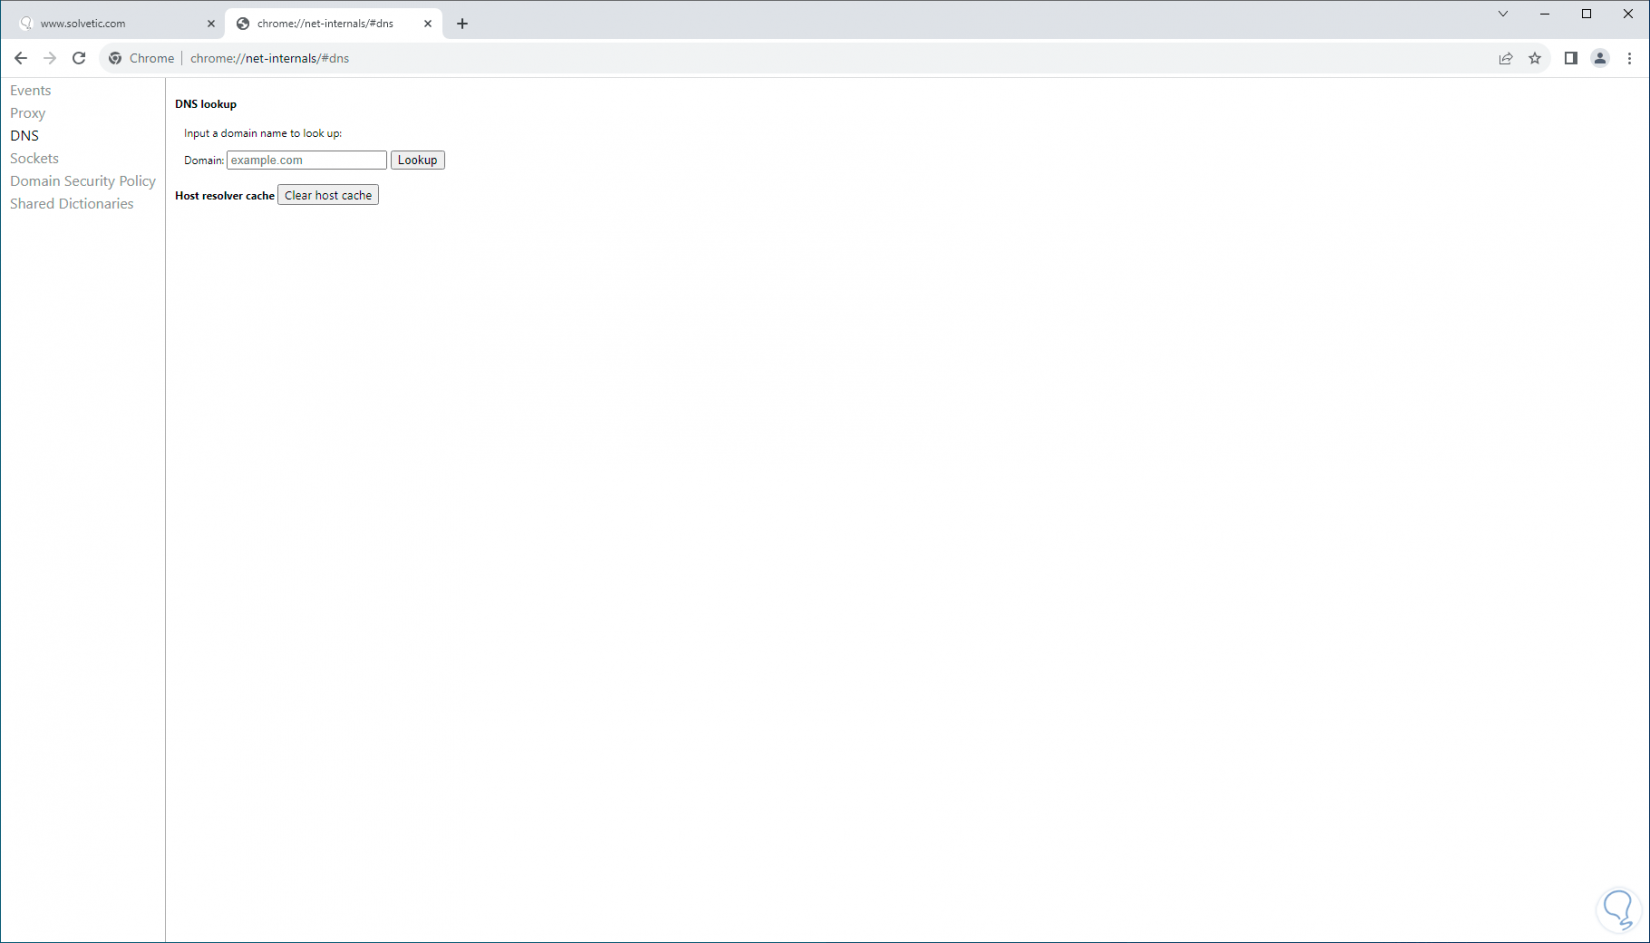Close the www.solvetic.com tab

coord(211,23)
